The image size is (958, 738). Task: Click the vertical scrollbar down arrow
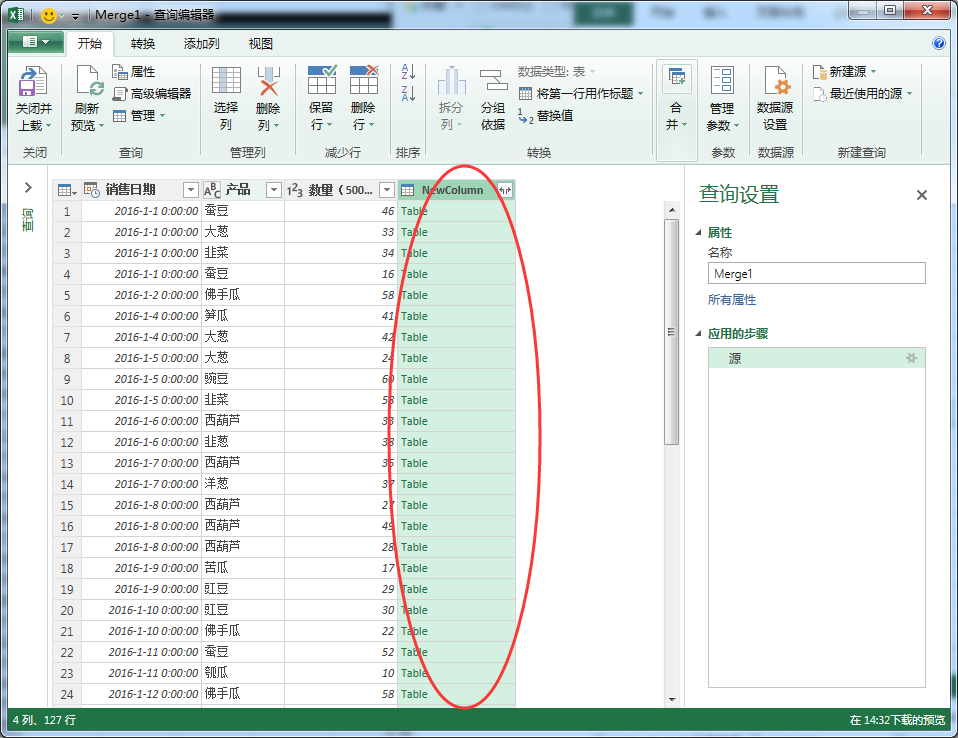tap(671, 699)
